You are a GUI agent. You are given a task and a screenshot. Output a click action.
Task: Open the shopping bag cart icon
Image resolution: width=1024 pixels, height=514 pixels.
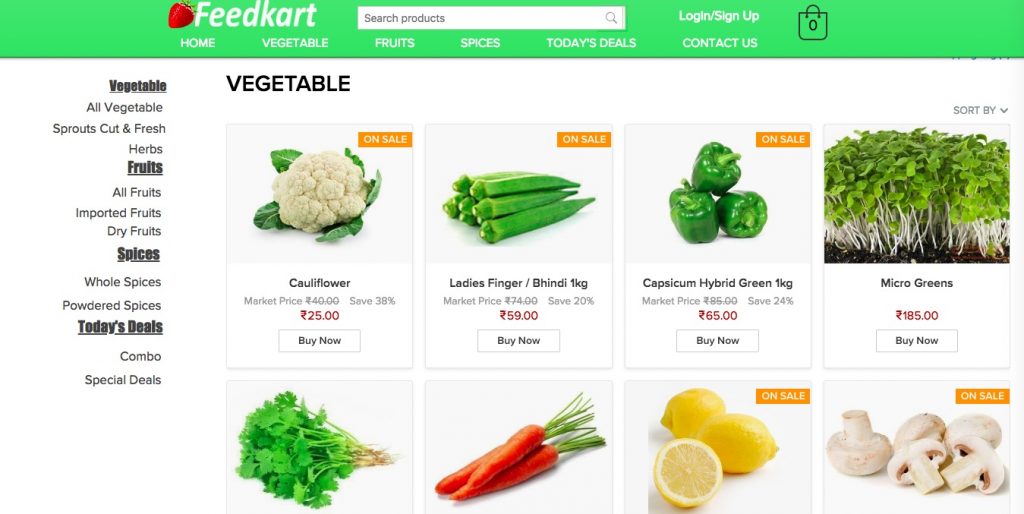pyautogui.click(x=812, y=23)
